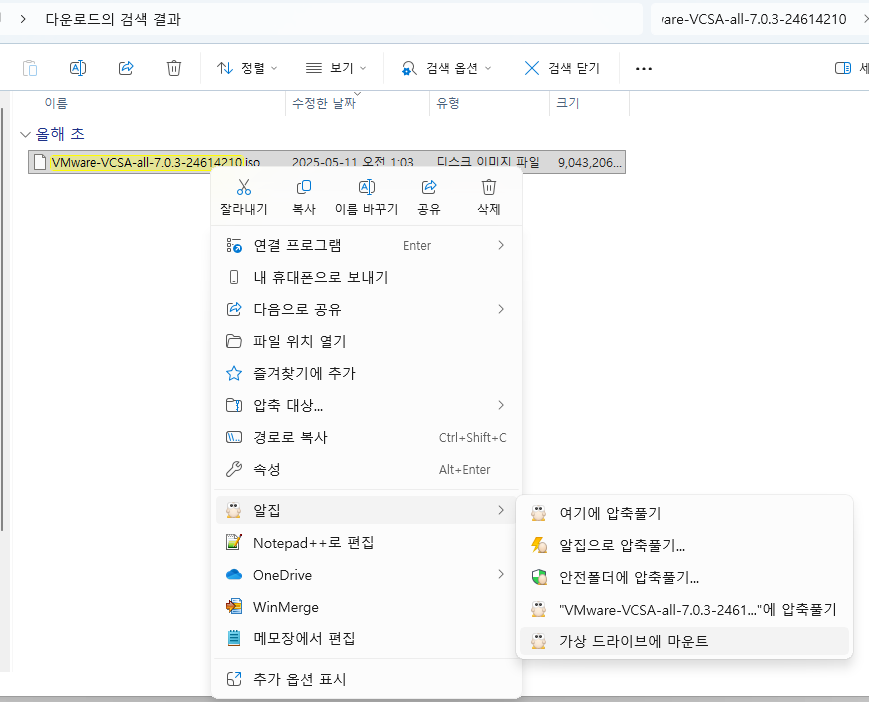This screenshot has height=702, width=869.
Task: Open the 검색 옵션 dropdown
Action: pyautogui.click(x=447, y=68)
